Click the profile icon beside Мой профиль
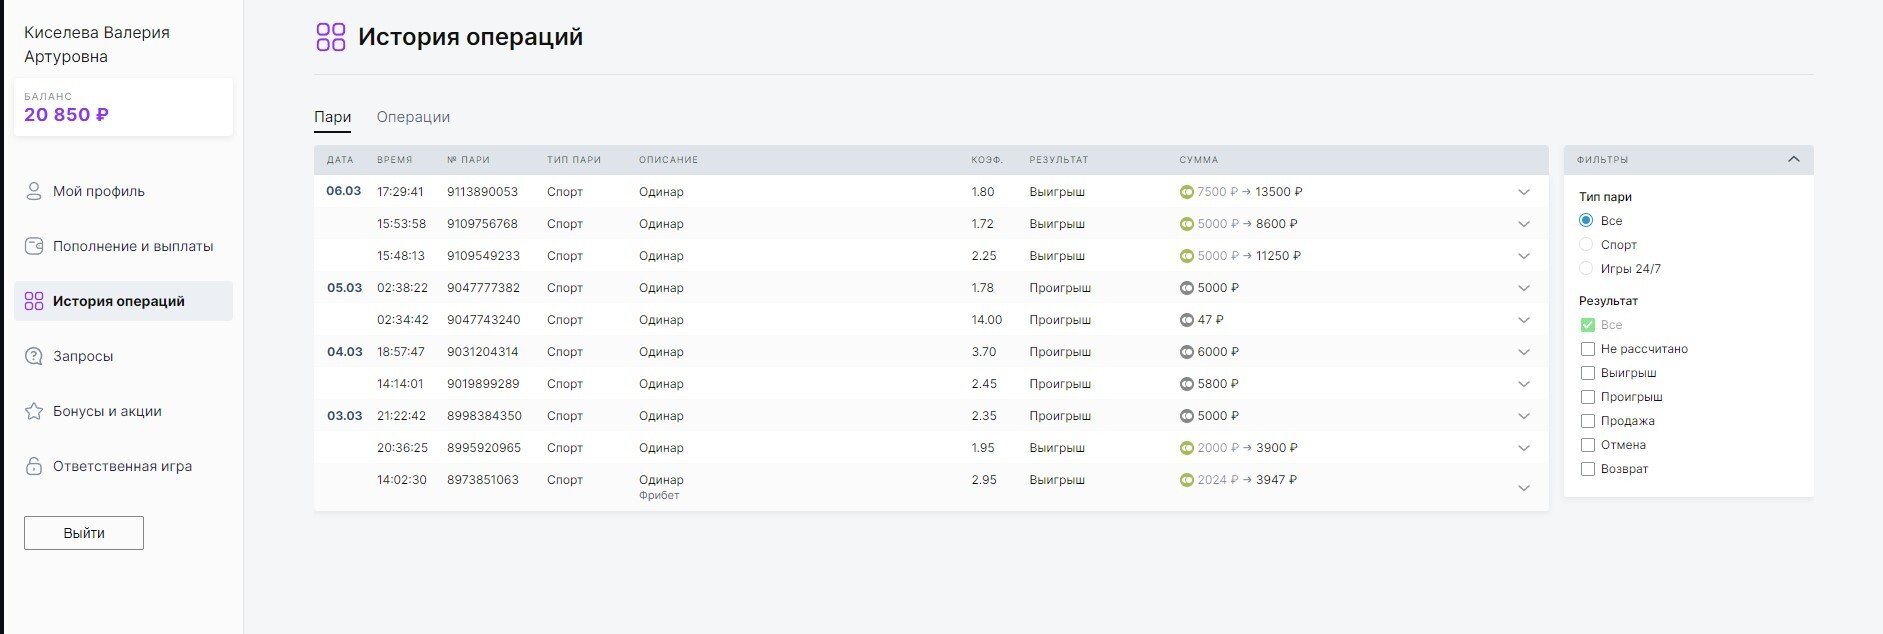The image size is (1883, 634). click(34, 191)
